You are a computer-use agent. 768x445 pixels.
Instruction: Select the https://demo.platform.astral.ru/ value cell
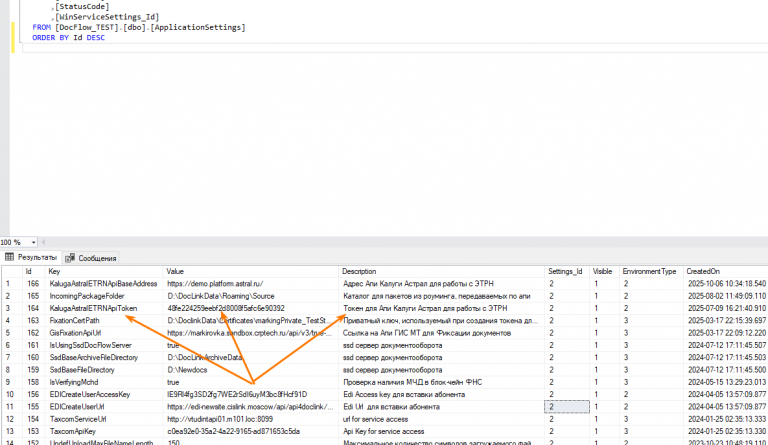pos(250,283)
